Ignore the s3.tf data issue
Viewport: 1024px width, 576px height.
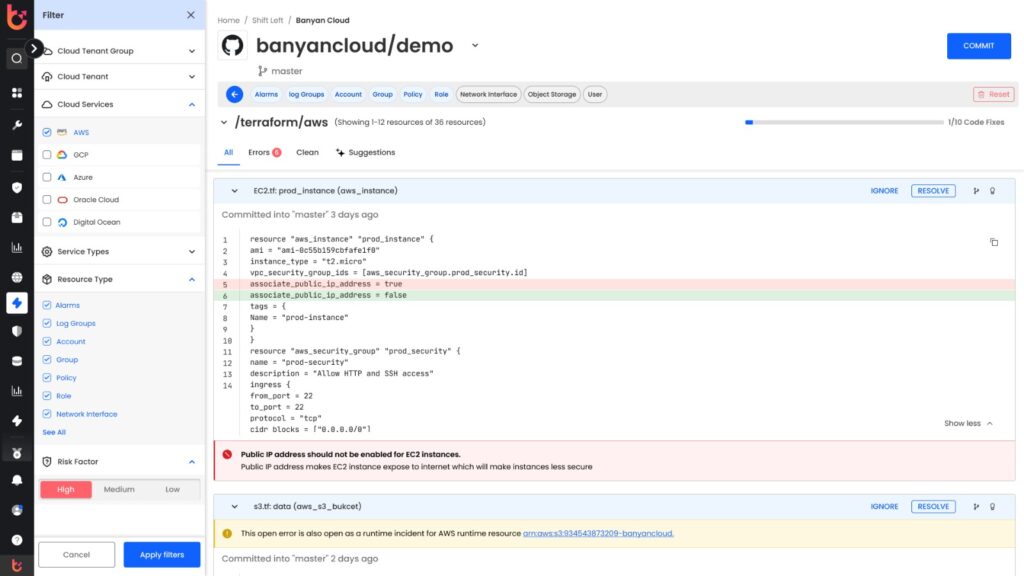pos(884,506)
